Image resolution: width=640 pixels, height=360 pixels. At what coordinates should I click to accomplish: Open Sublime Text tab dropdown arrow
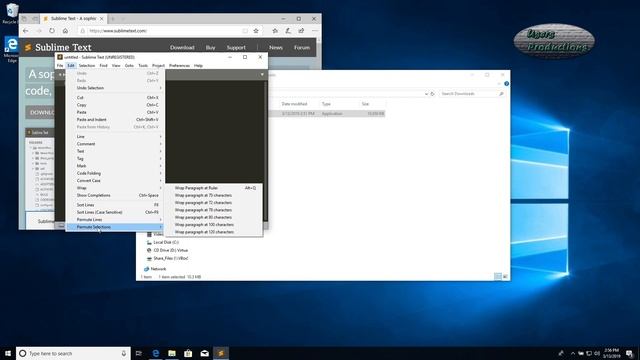(x=262, y=75)
